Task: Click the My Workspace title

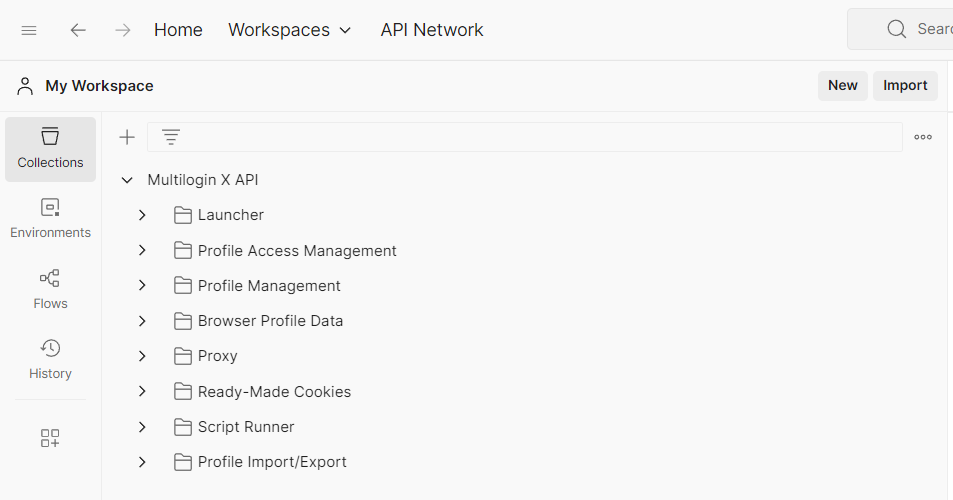Action: click(x=99, y=86)
